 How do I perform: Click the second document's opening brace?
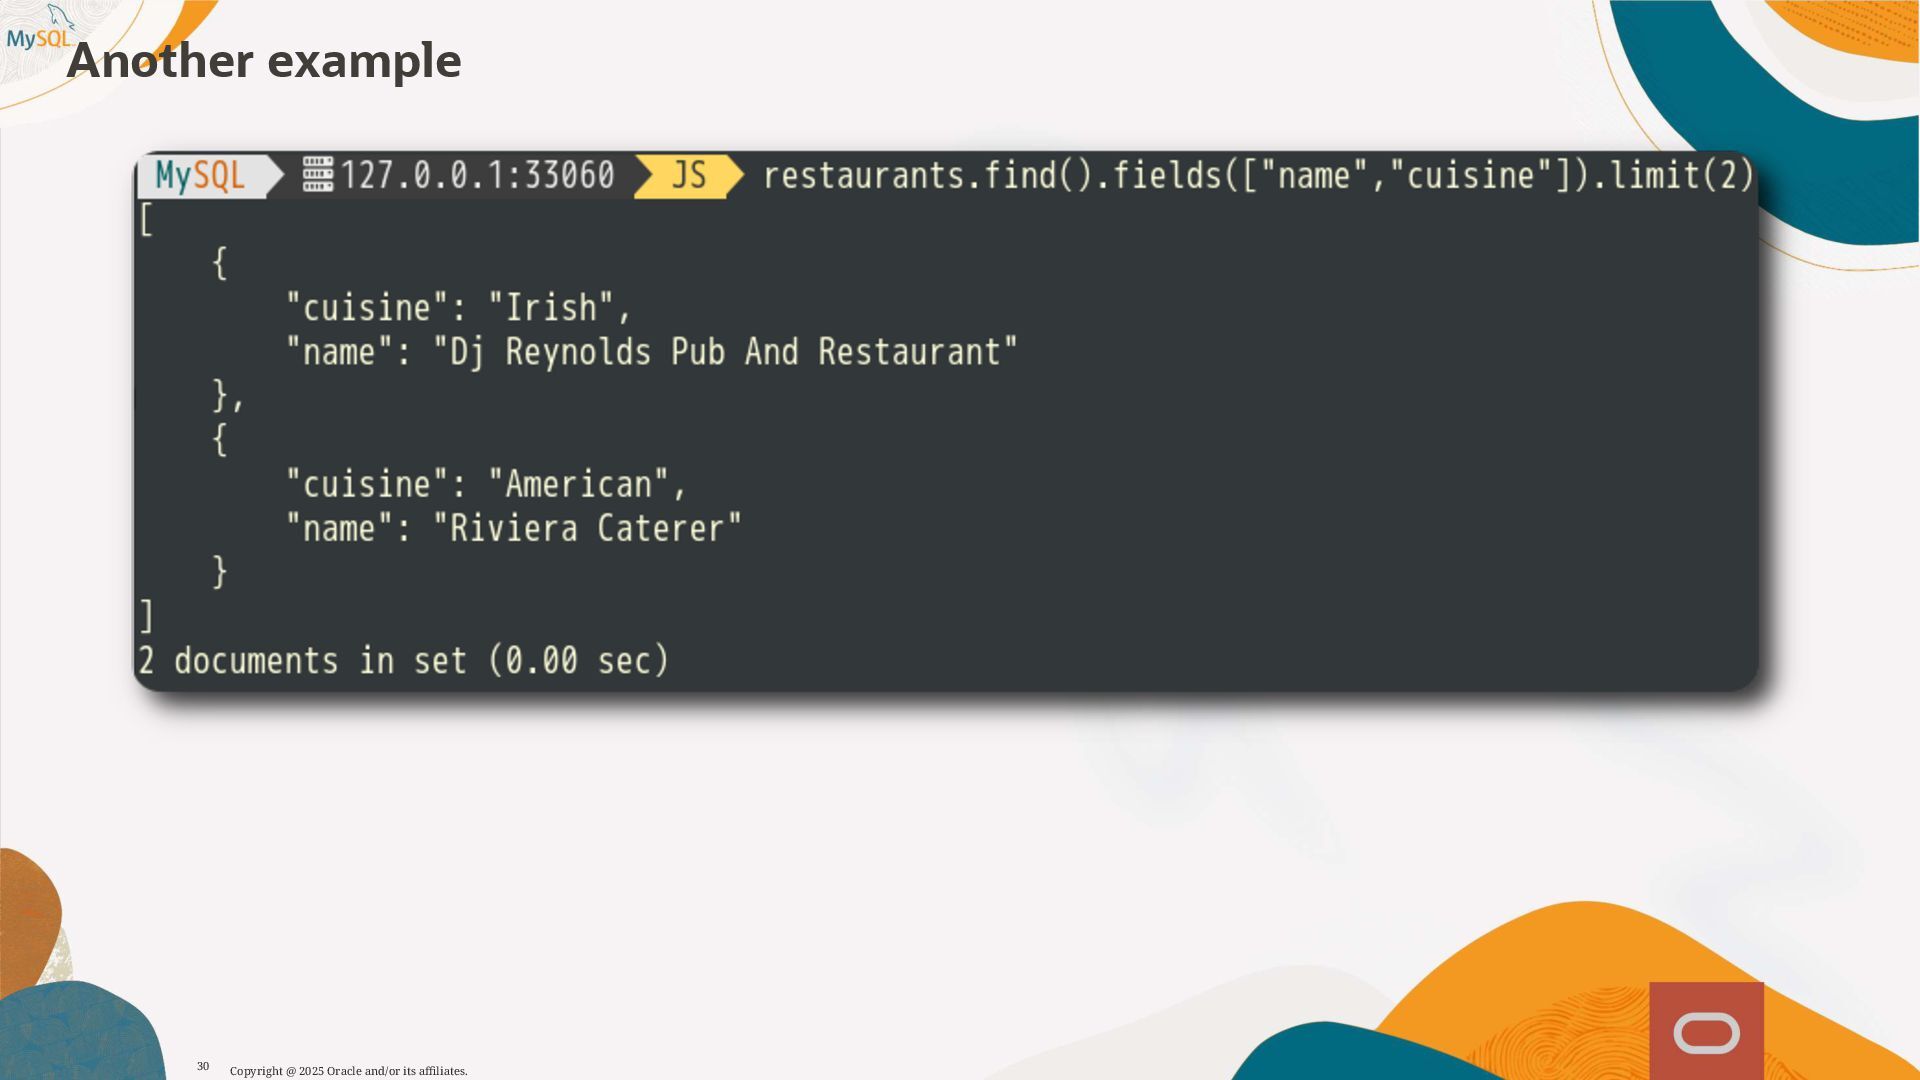click(x=220, y=440)
